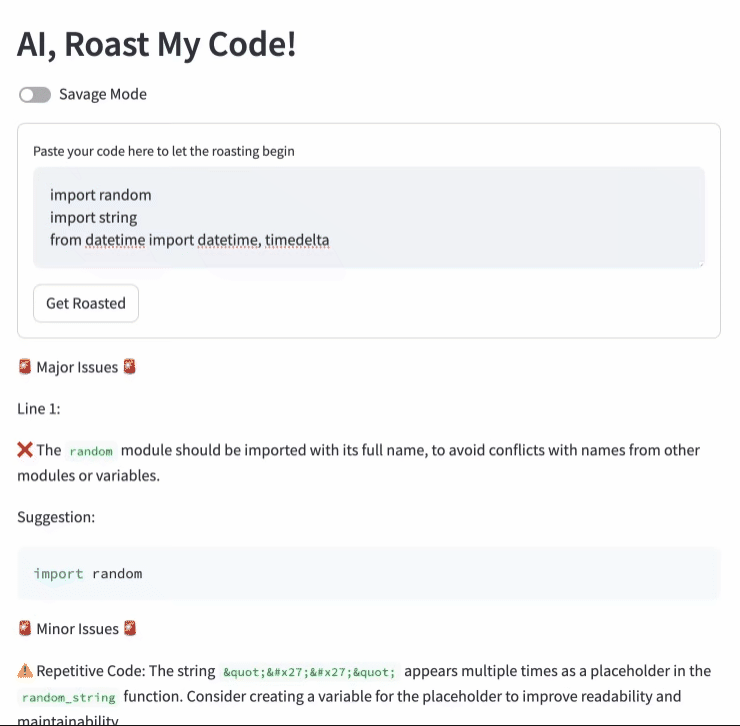Click the green 'random' inline code tag
The width and height of the screenshot is (740, 726).
pos(91,452)
